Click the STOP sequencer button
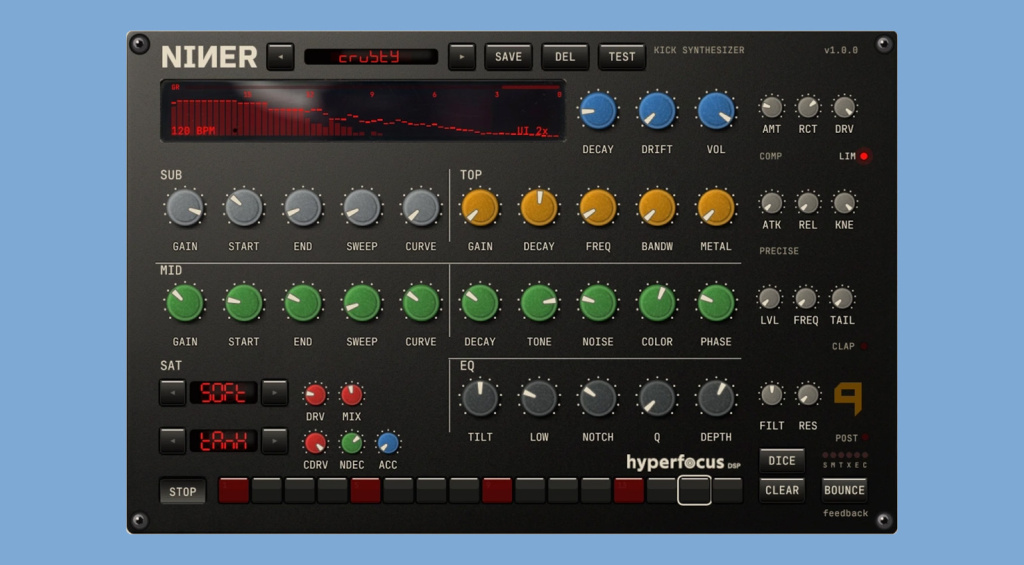The image size is (1024, 565). click(182, 492)
